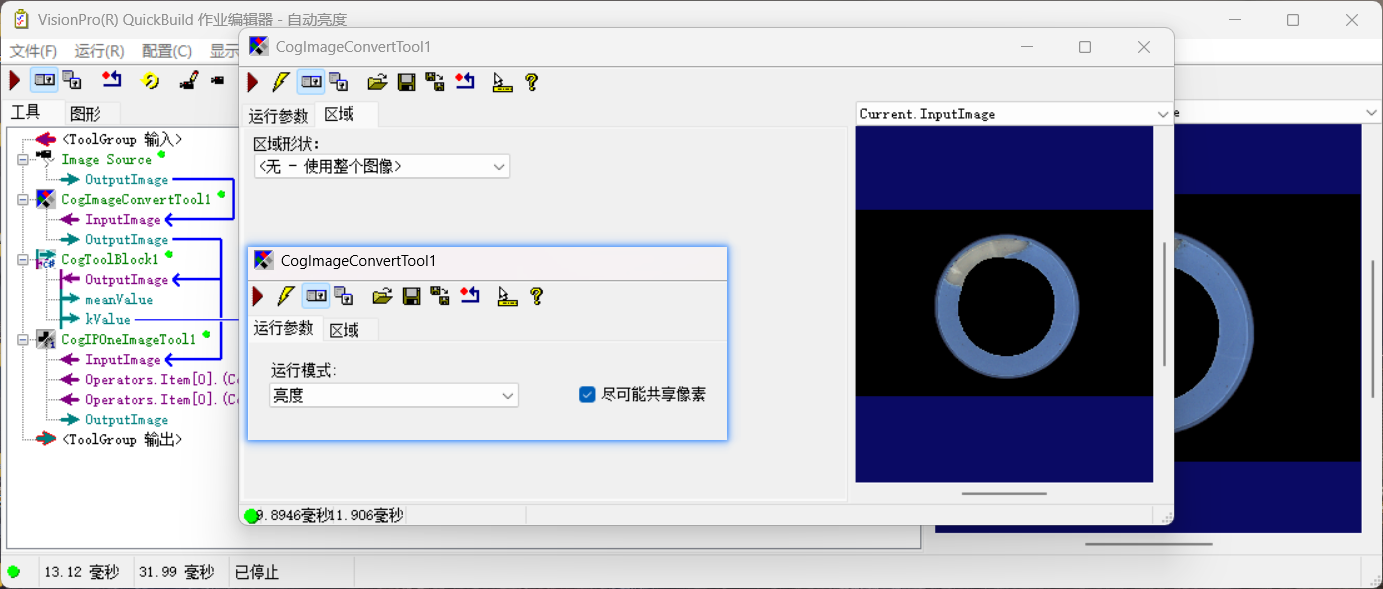Screen dimensions: 1383x589
Task: Help question mark in back CogImageConvertTool1 window
Action: click(531, 82)
